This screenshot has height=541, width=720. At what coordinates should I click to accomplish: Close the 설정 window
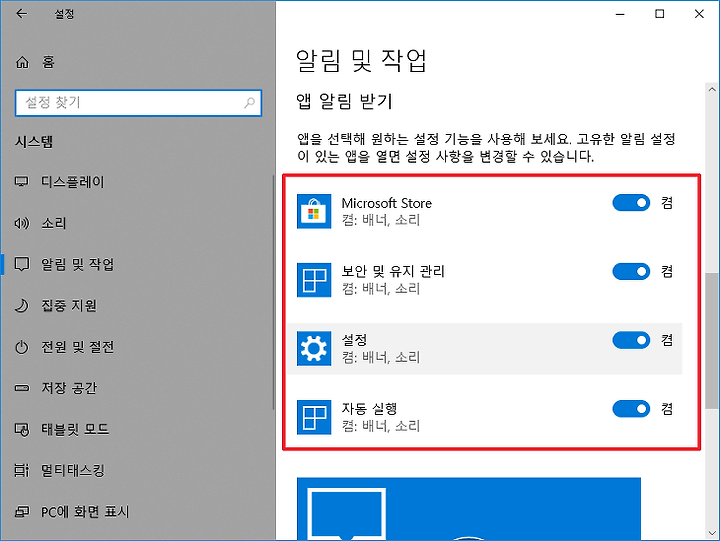coord(699,14)
